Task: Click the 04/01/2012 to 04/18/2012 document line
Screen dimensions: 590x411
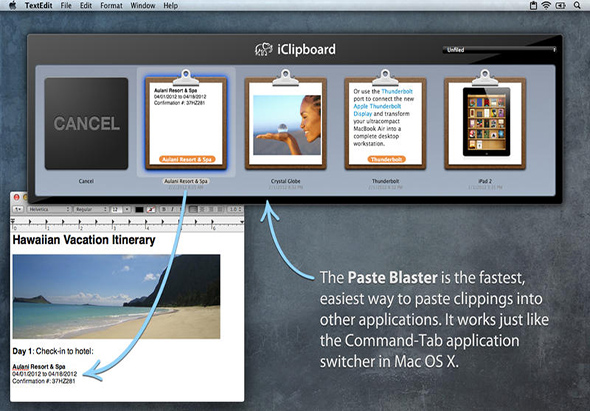Action: 44,374
